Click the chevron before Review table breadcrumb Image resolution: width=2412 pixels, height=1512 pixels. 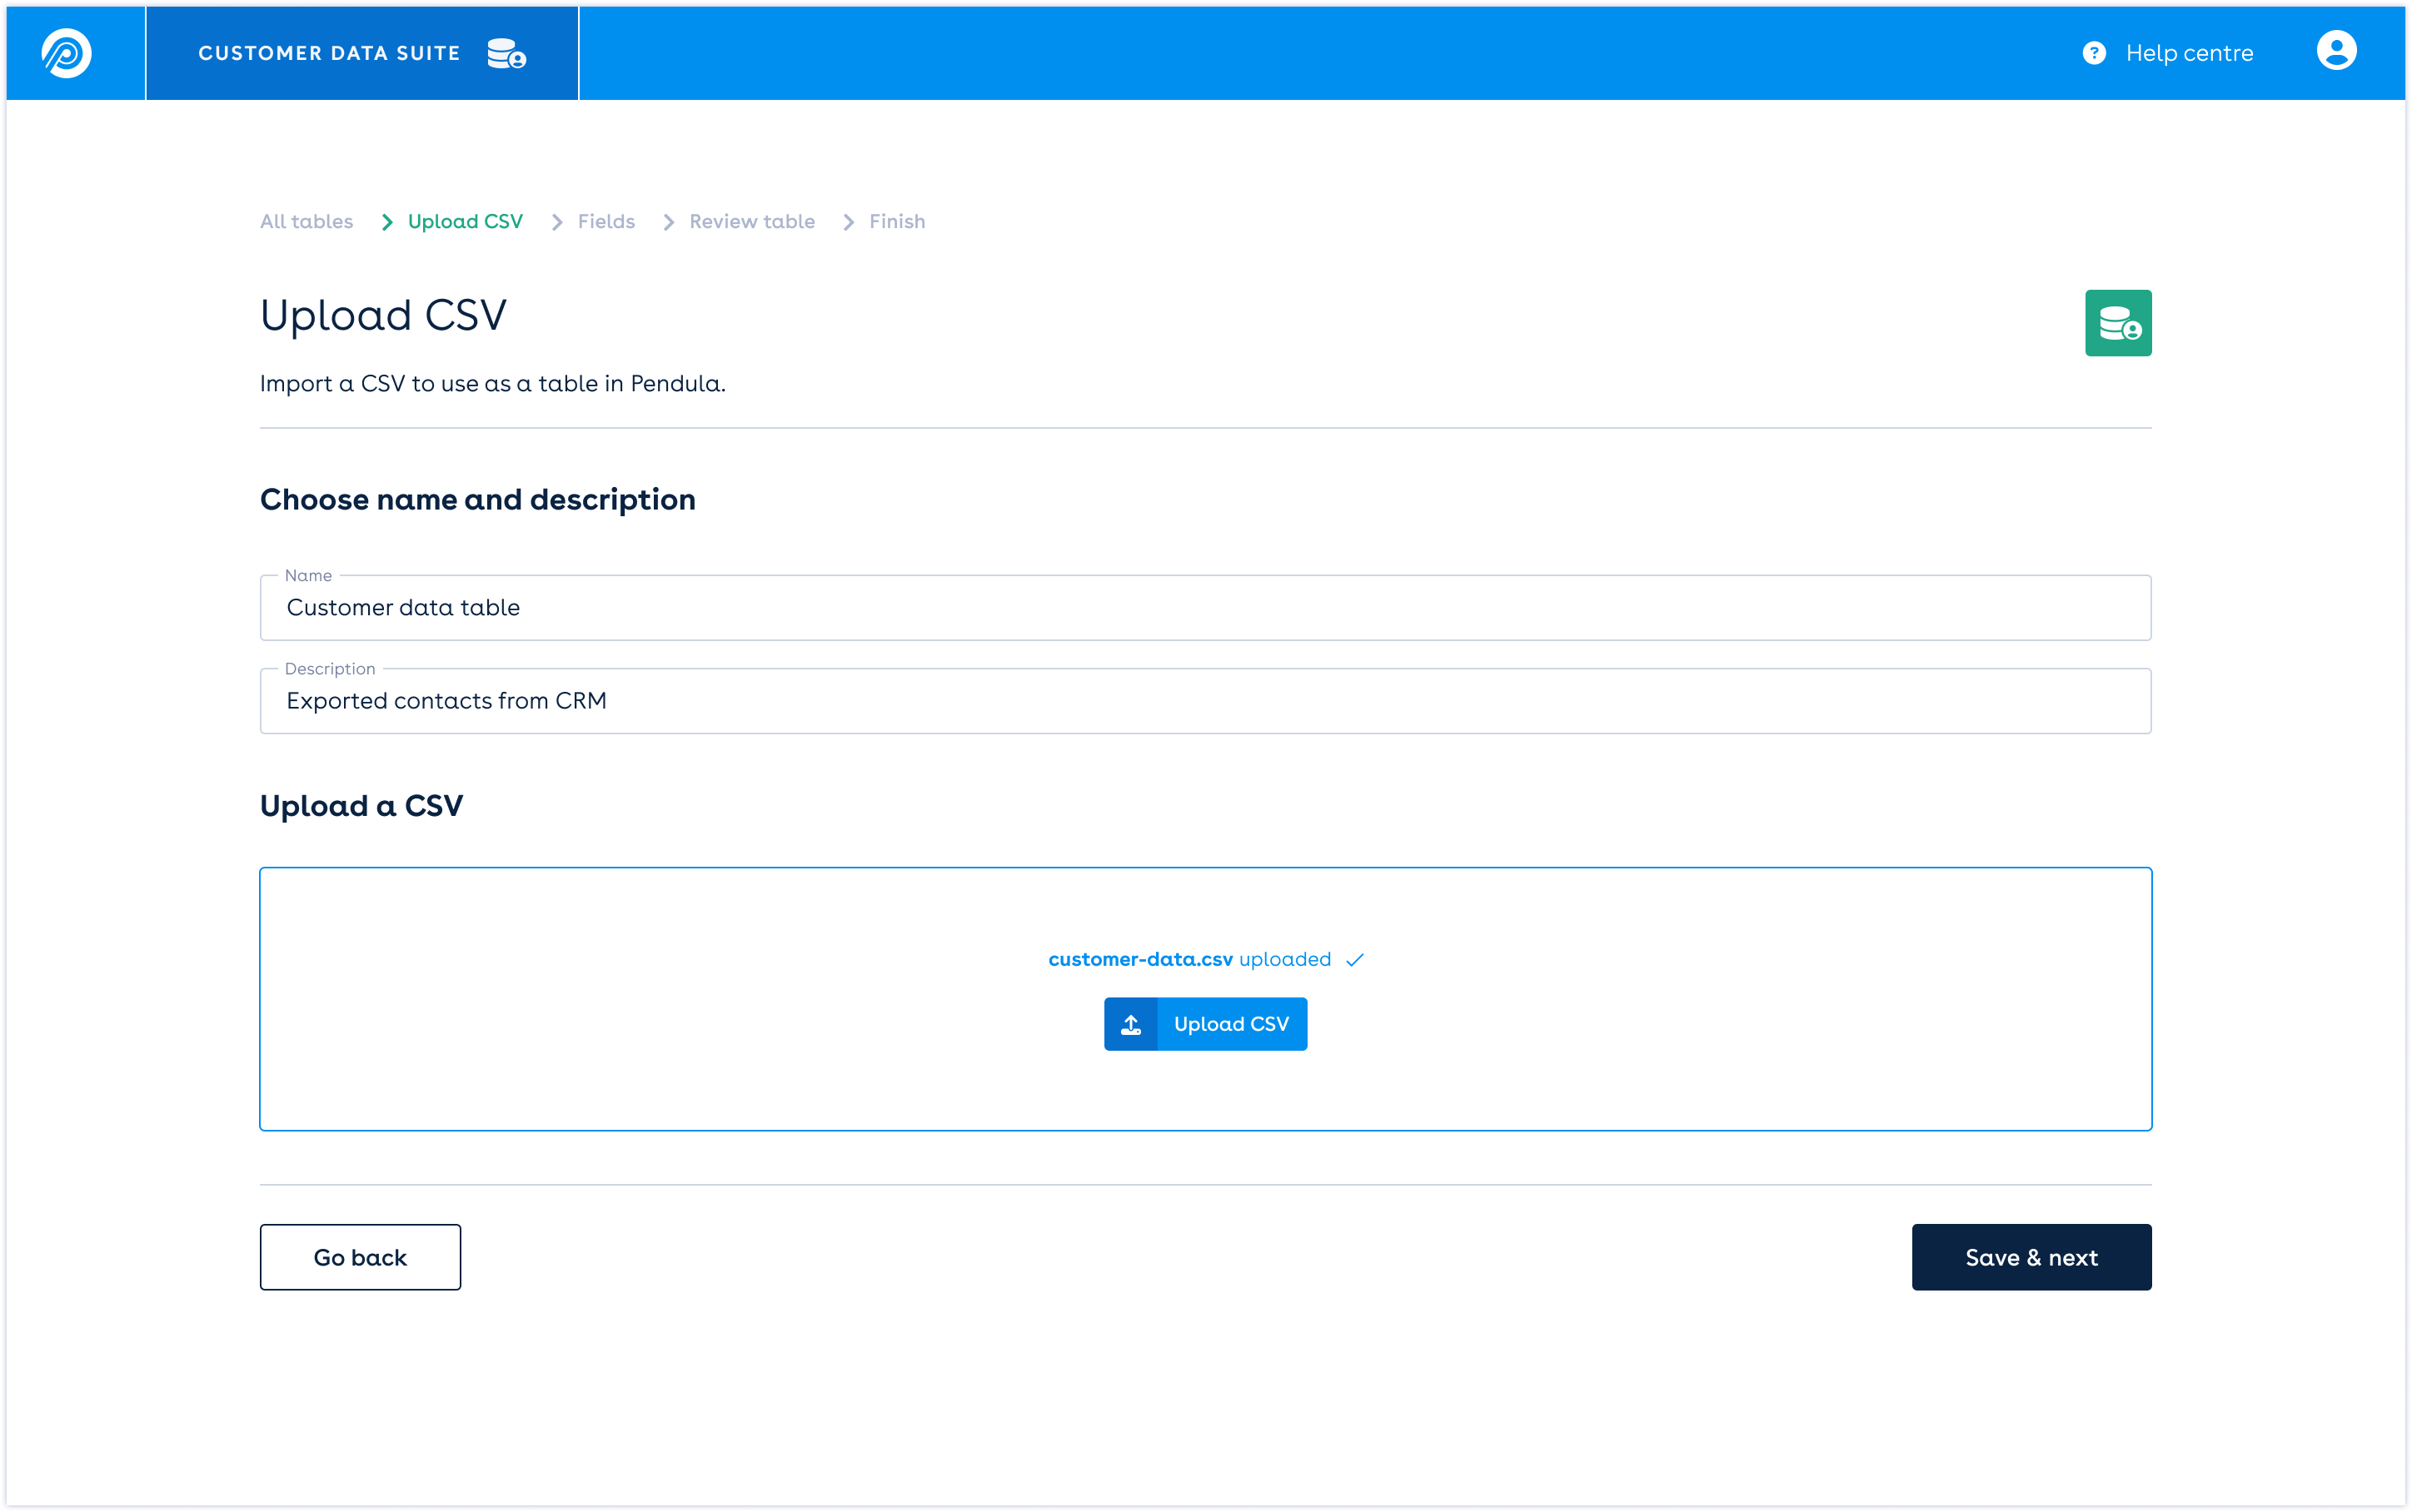[x=668, y=222]
